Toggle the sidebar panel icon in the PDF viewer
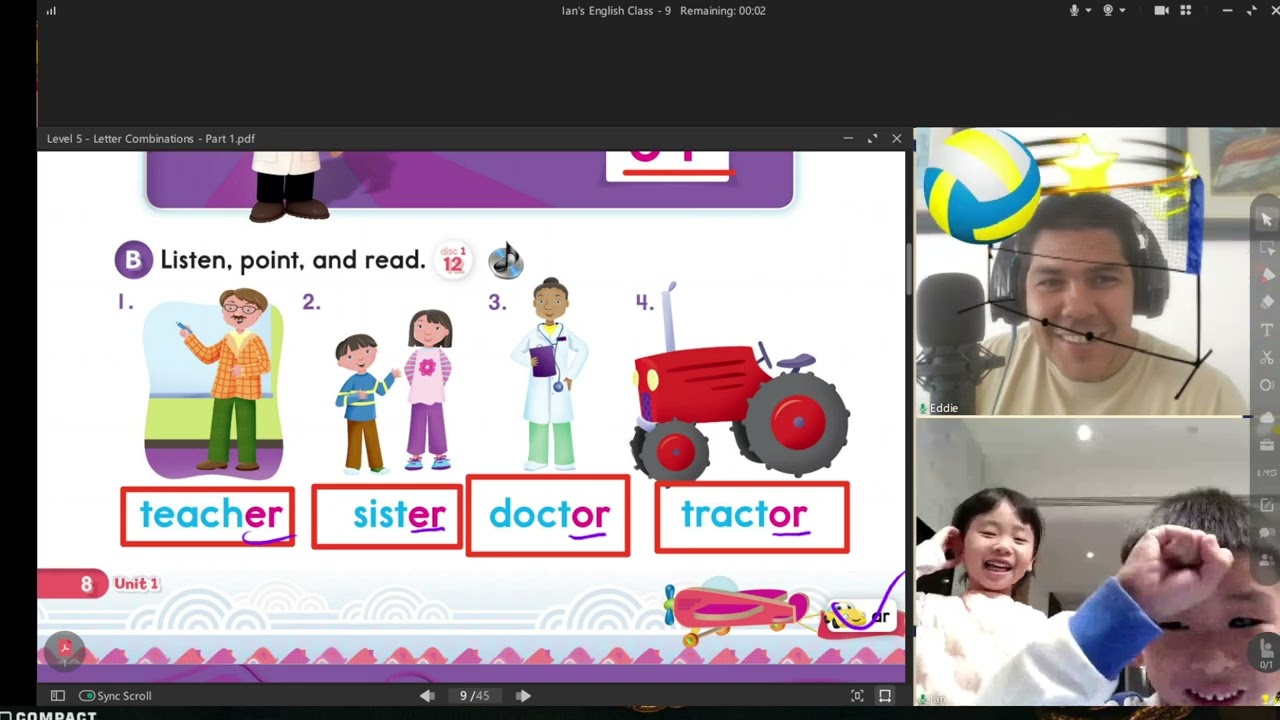The image size is (1280, 720). 58,695
